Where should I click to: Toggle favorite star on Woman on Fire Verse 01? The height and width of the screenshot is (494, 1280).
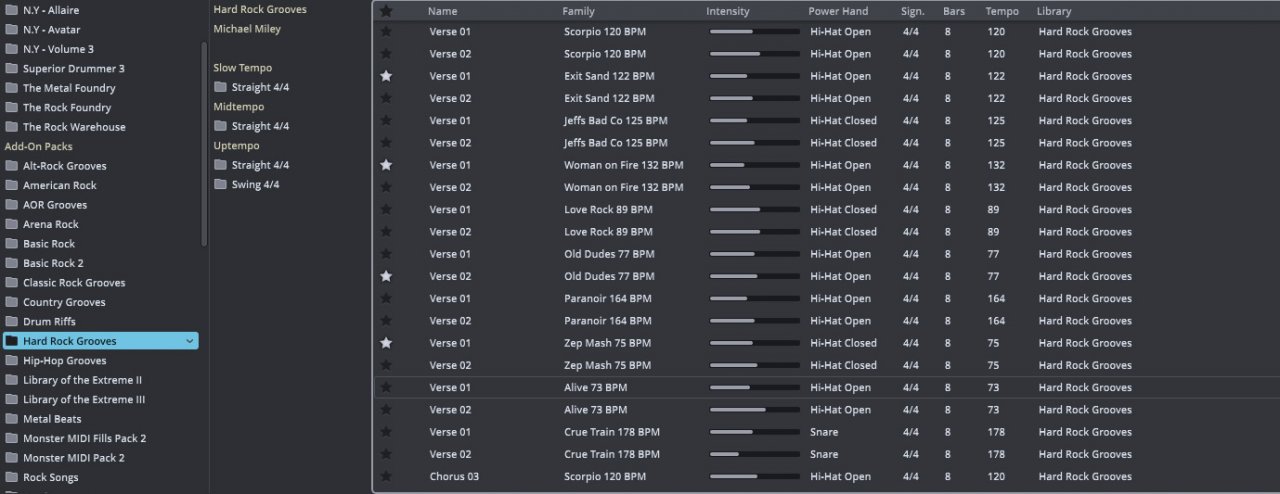pyautogui.click(x=386, y=165)
